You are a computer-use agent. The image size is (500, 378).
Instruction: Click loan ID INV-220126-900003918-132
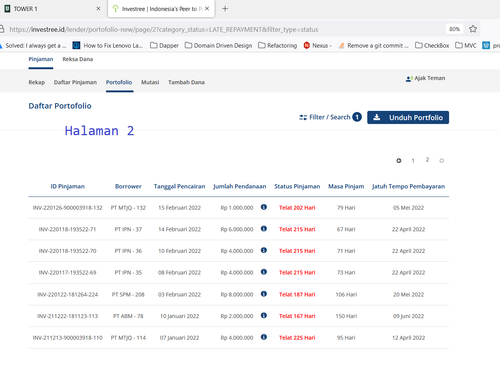click(x=68, y=208)
